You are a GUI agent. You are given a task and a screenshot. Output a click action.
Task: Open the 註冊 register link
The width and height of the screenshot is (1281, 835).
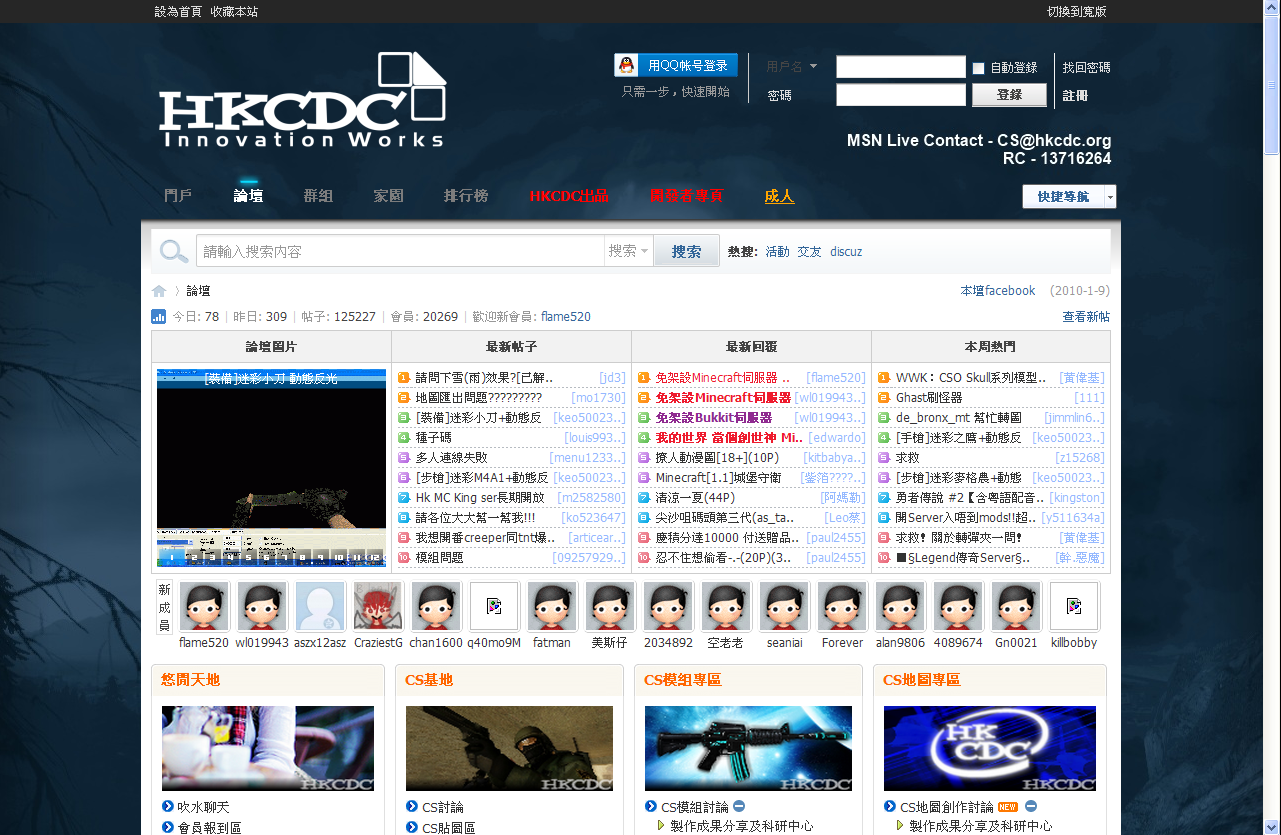pyautogui.click(x=1075, y=96)
